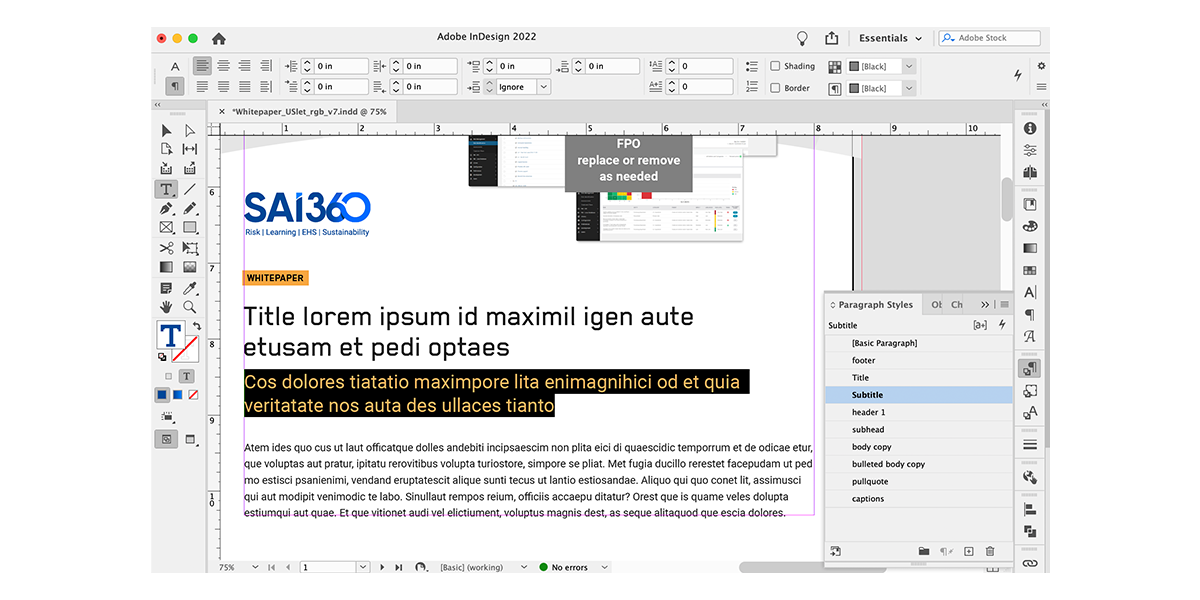Open control panel gear settings
Viewport: 1200px width, 600px height.
(x=1041, y=66)
